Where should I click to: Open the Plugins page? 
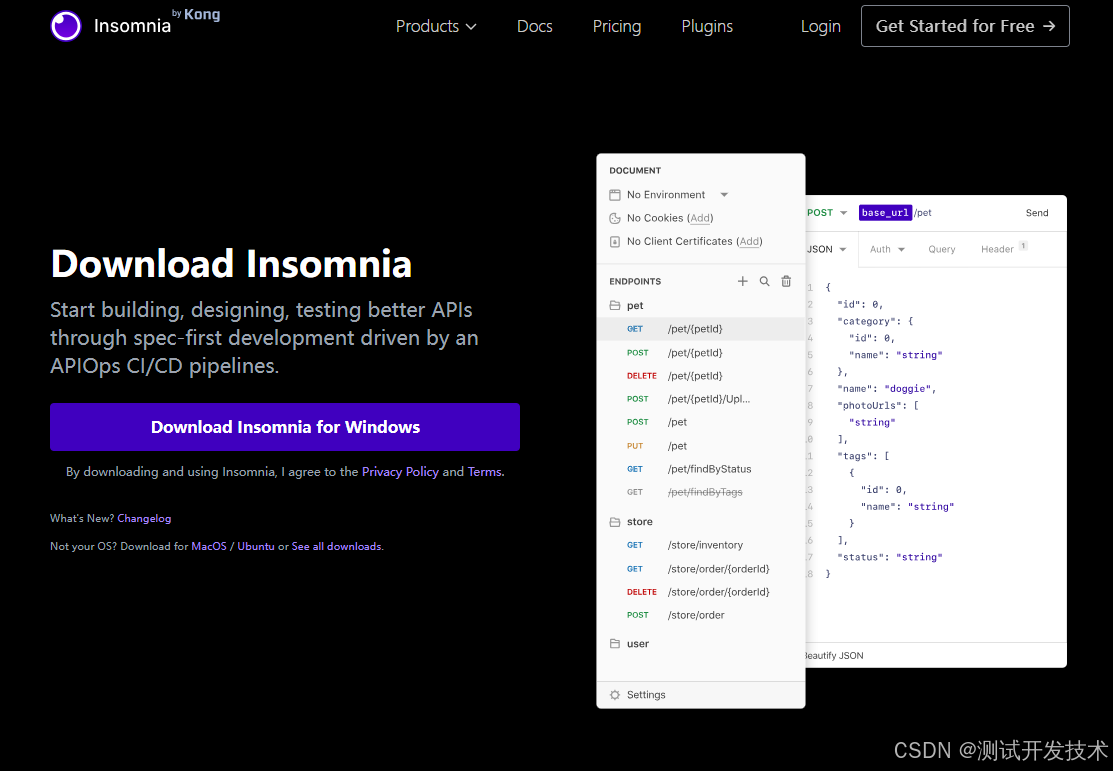click(x=707, y=26)
